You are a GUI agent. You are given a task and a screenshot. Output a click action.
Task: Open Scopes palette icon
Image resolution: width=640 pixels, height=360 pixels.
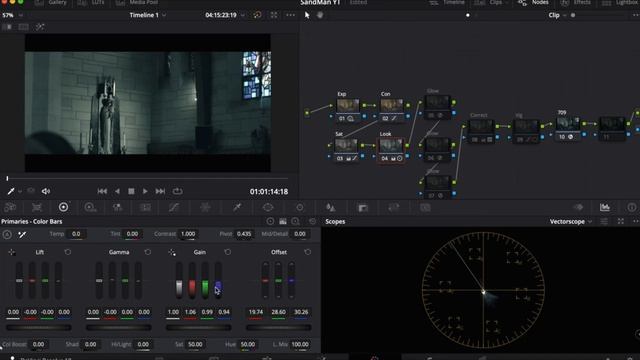point(605,207)
